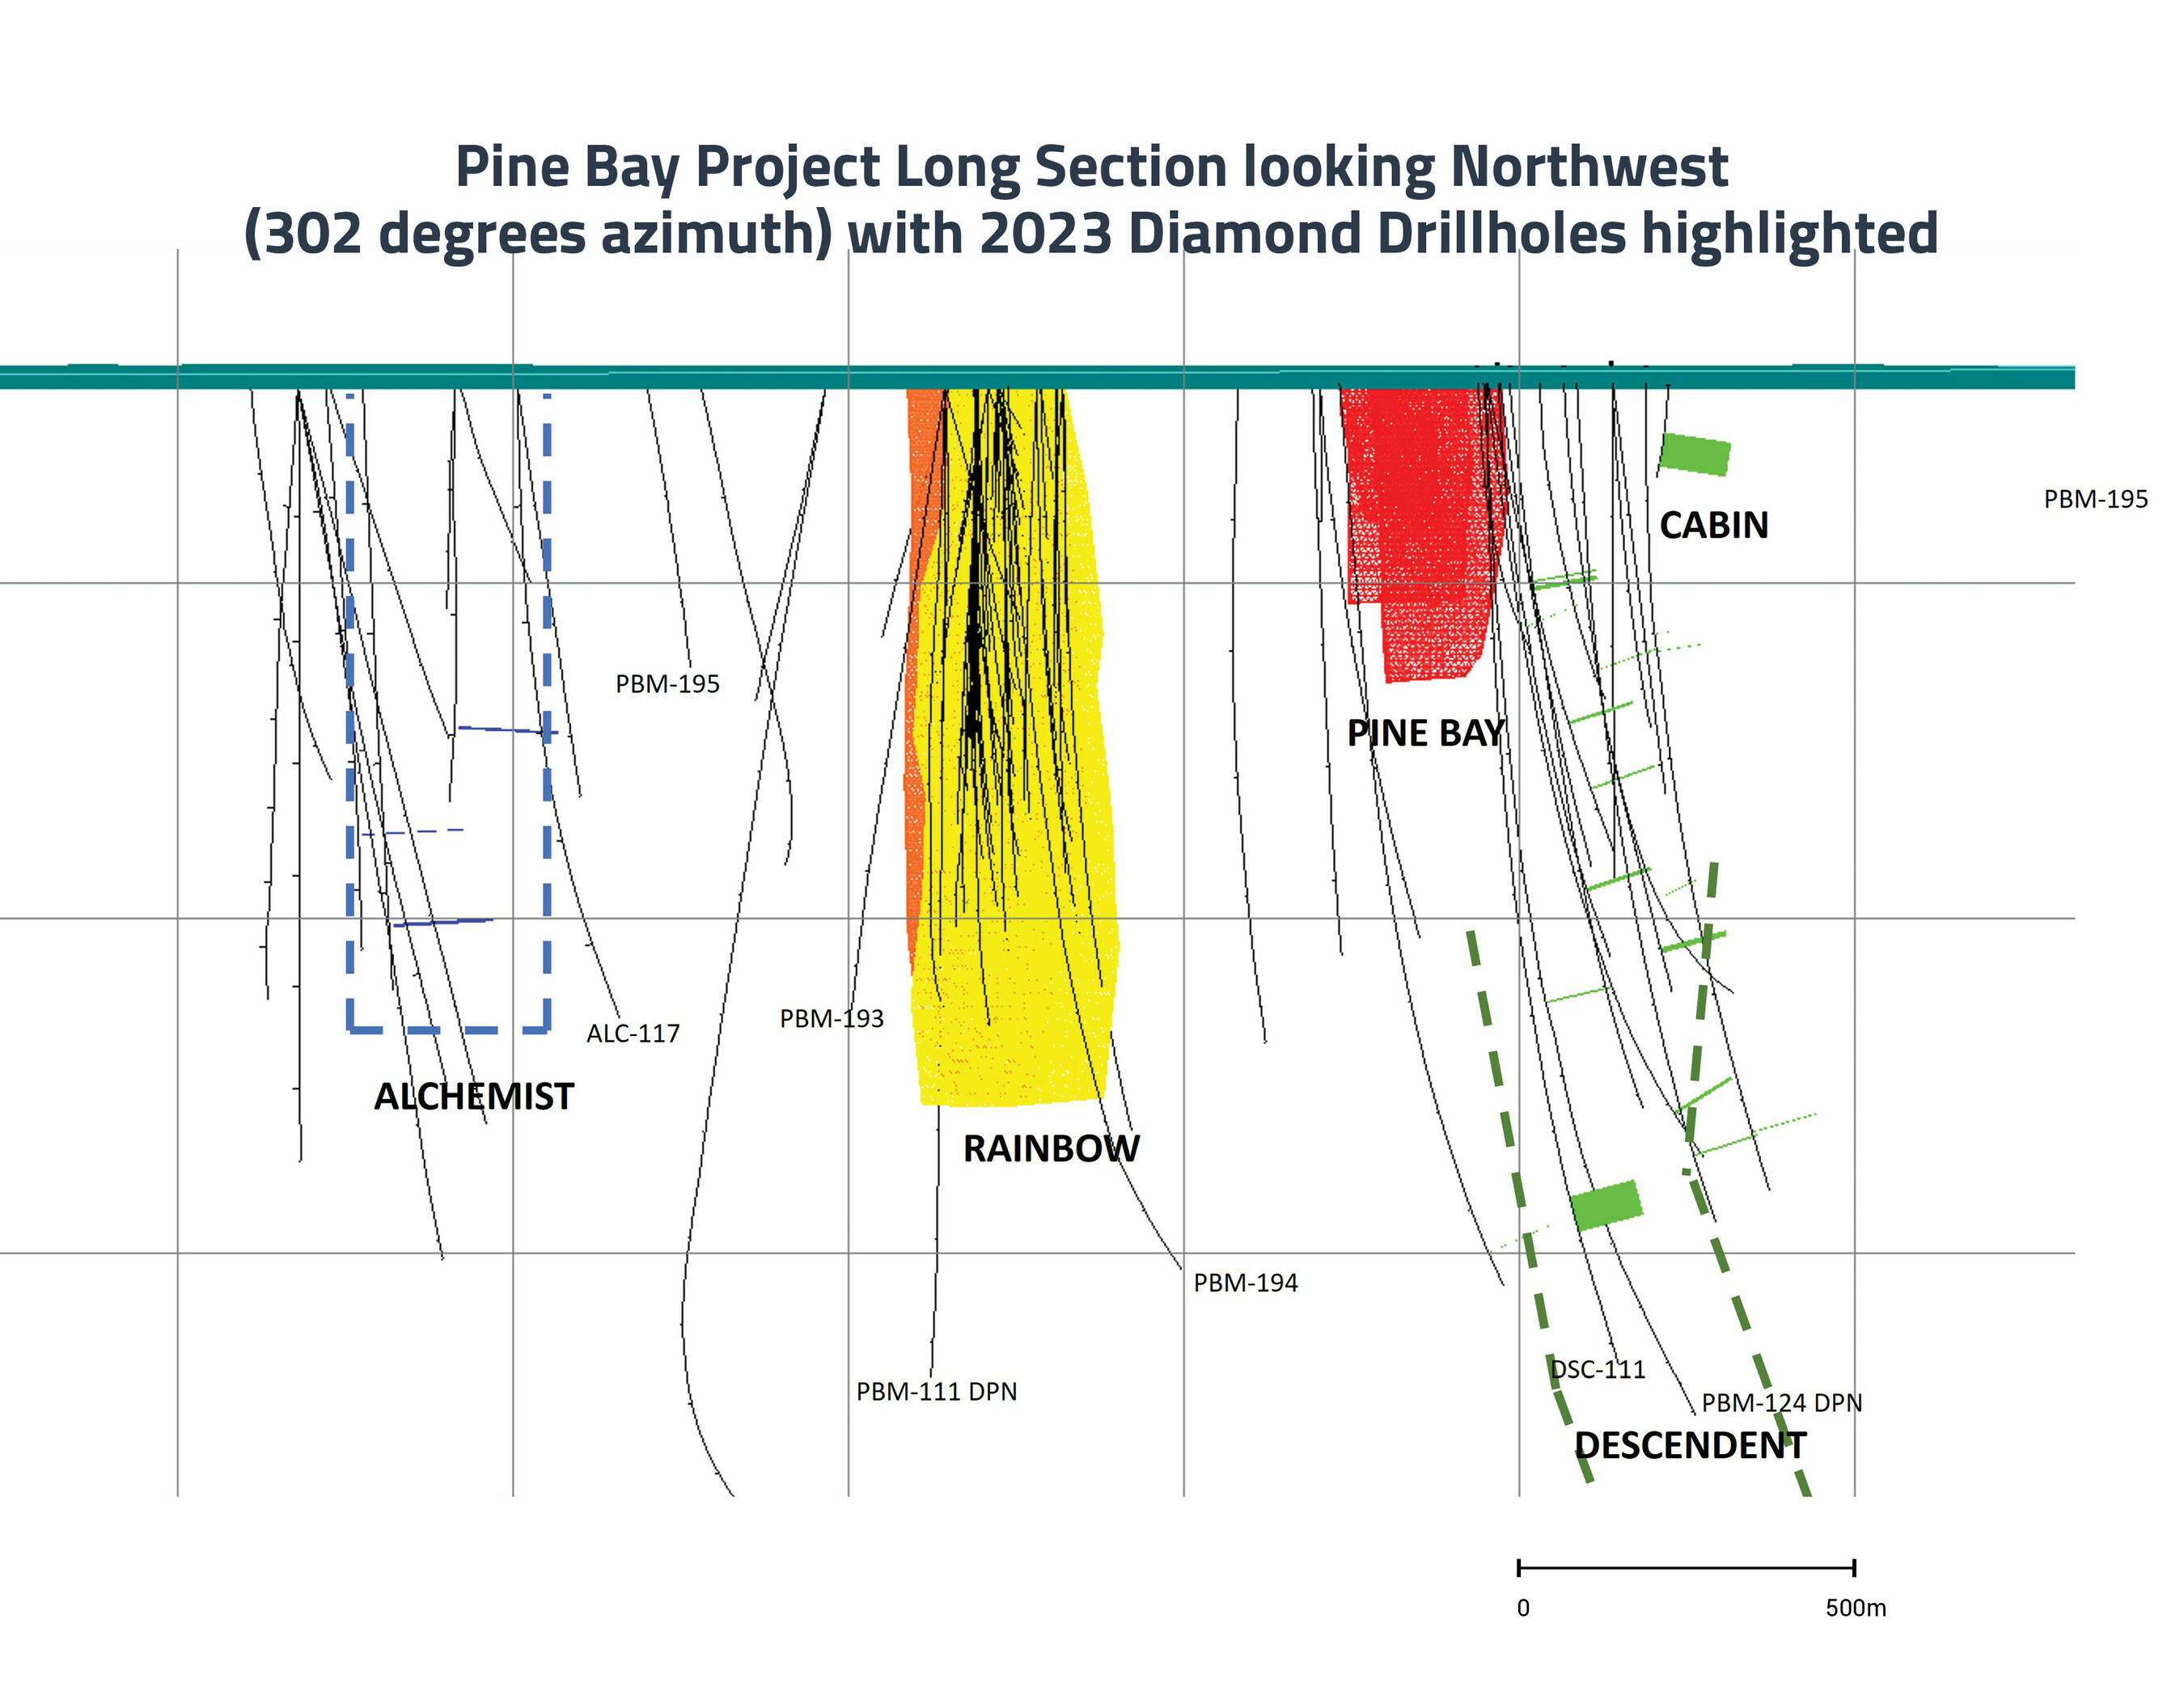Click the green block above CABIN label
This screenshot has height=1687, width=2184.
pyautogui.click(x=1695, y=455)
